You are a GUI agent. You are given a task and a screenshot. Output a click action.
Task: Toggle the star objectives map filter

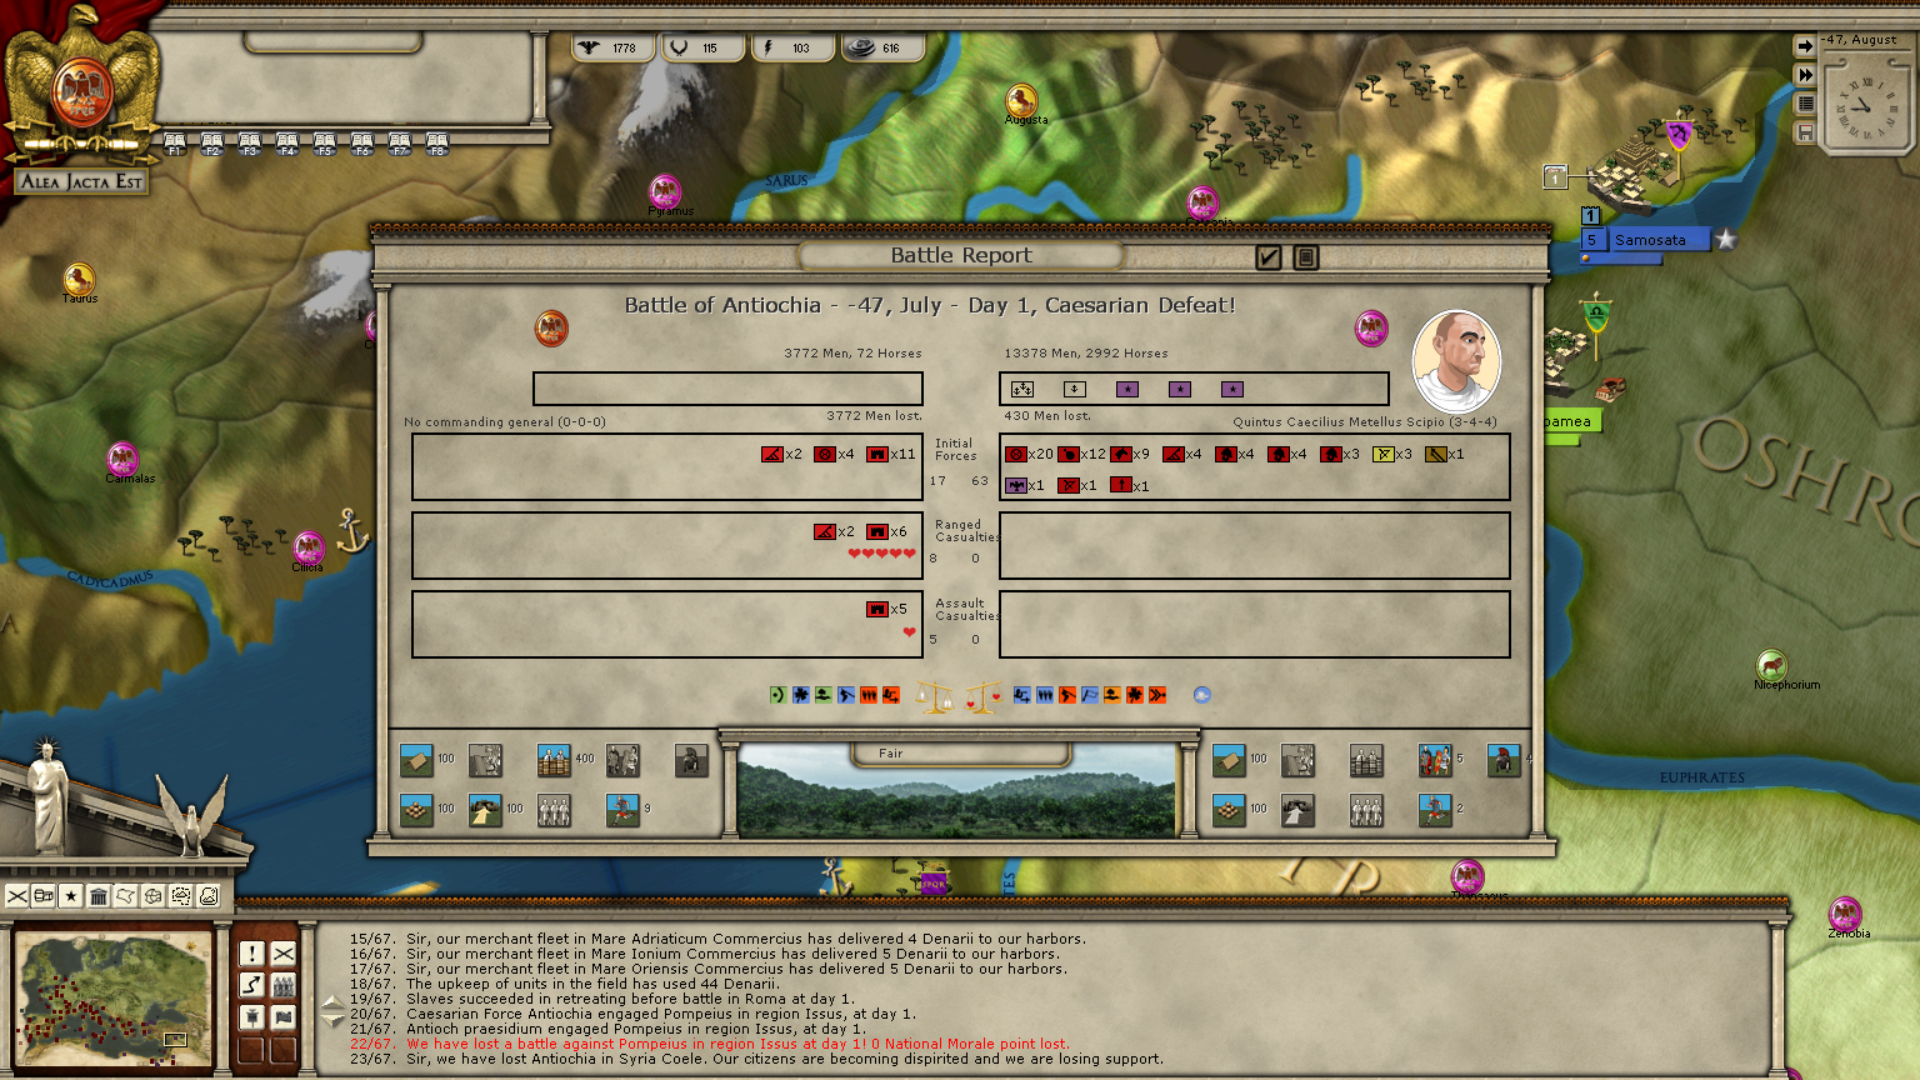(x=71, y=896)
